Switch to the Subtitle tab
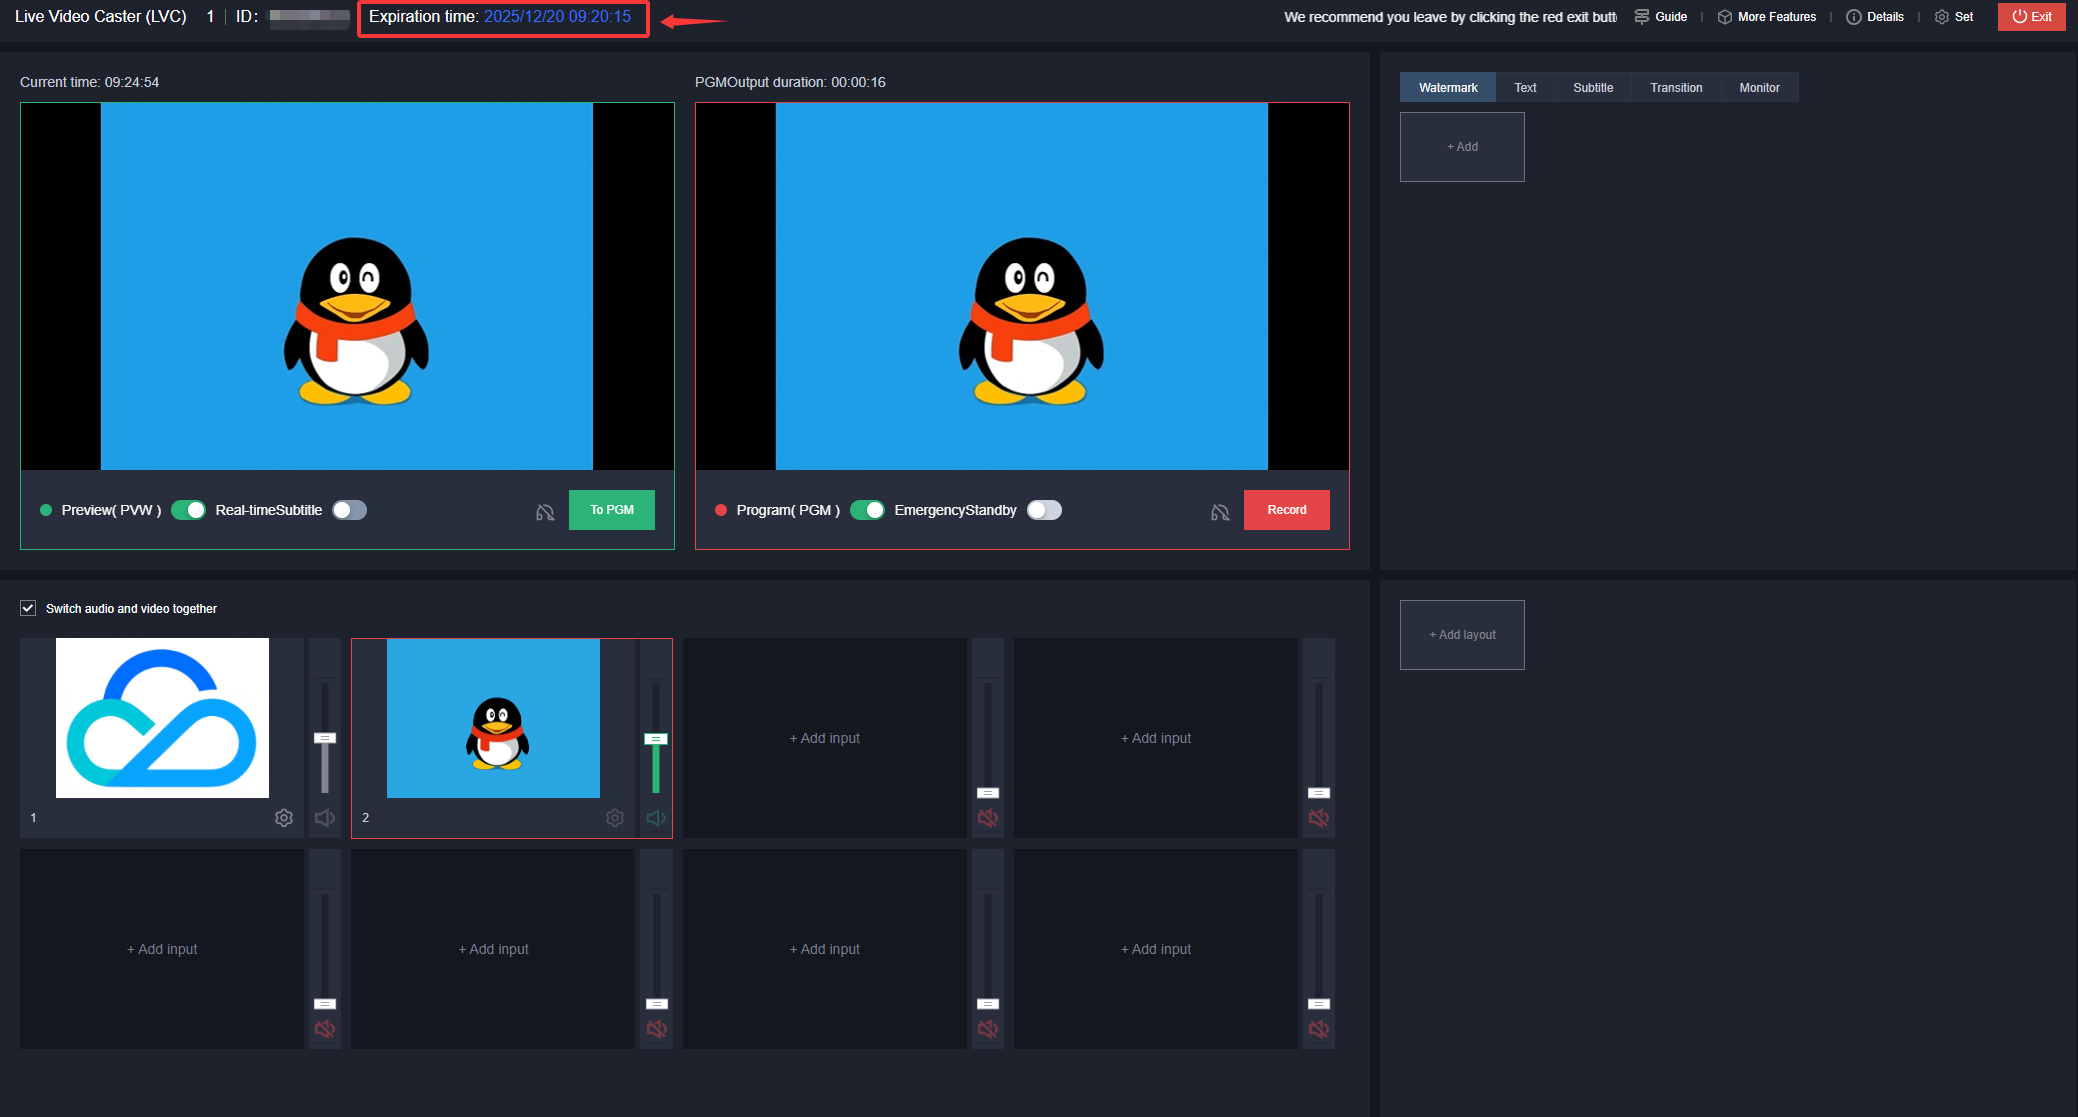The image size is (2078, 1117). (1593, 88)
